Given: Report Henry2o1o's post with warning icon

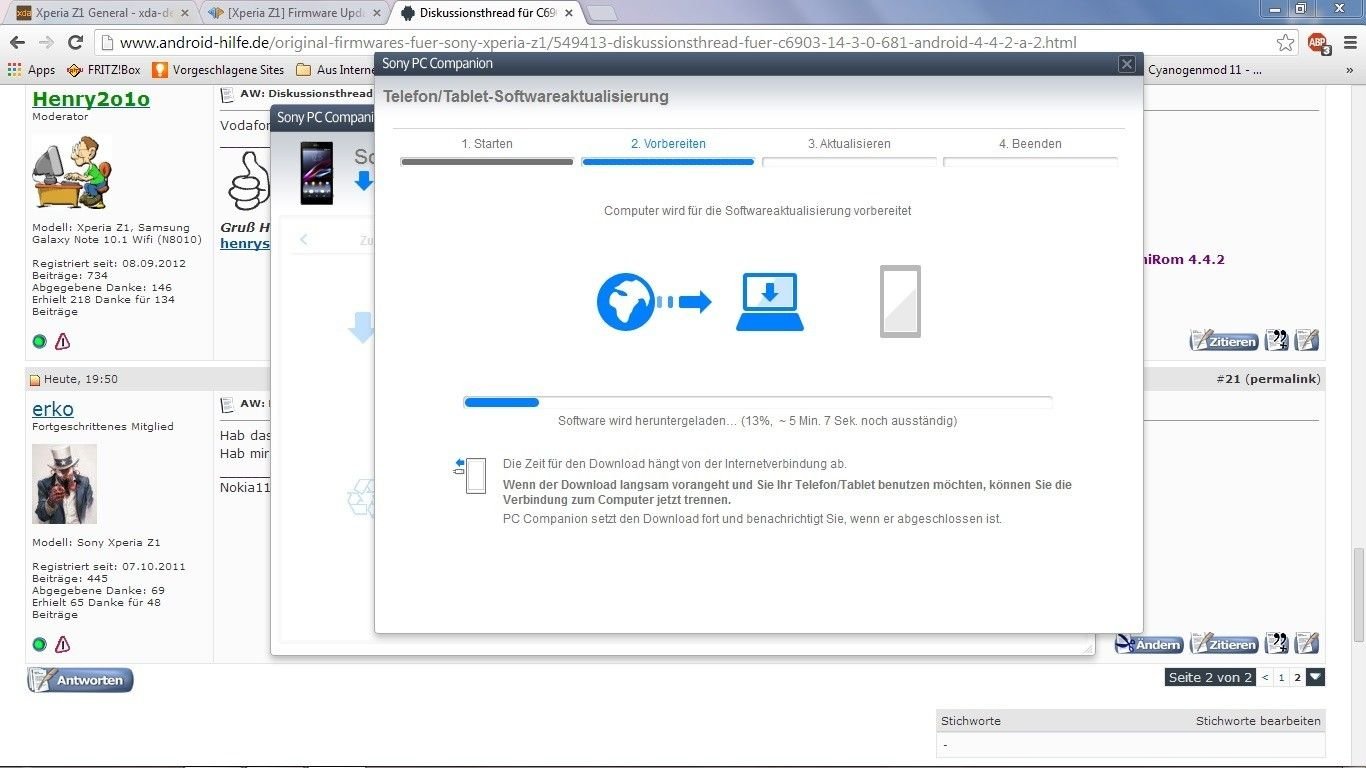Looking at the screenshot, I should (62, 341).
